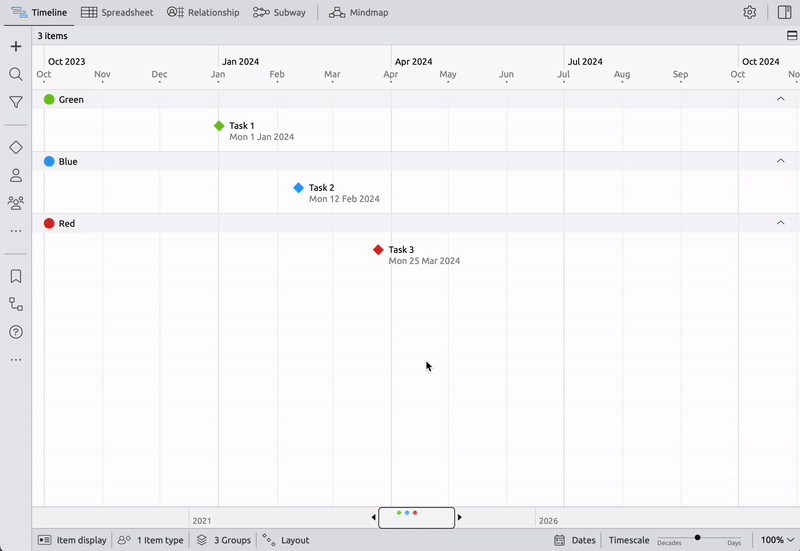This screenshot has height=551, width=800.
Task: Click the plus icon to add item
Action: [x=16, y=46]
